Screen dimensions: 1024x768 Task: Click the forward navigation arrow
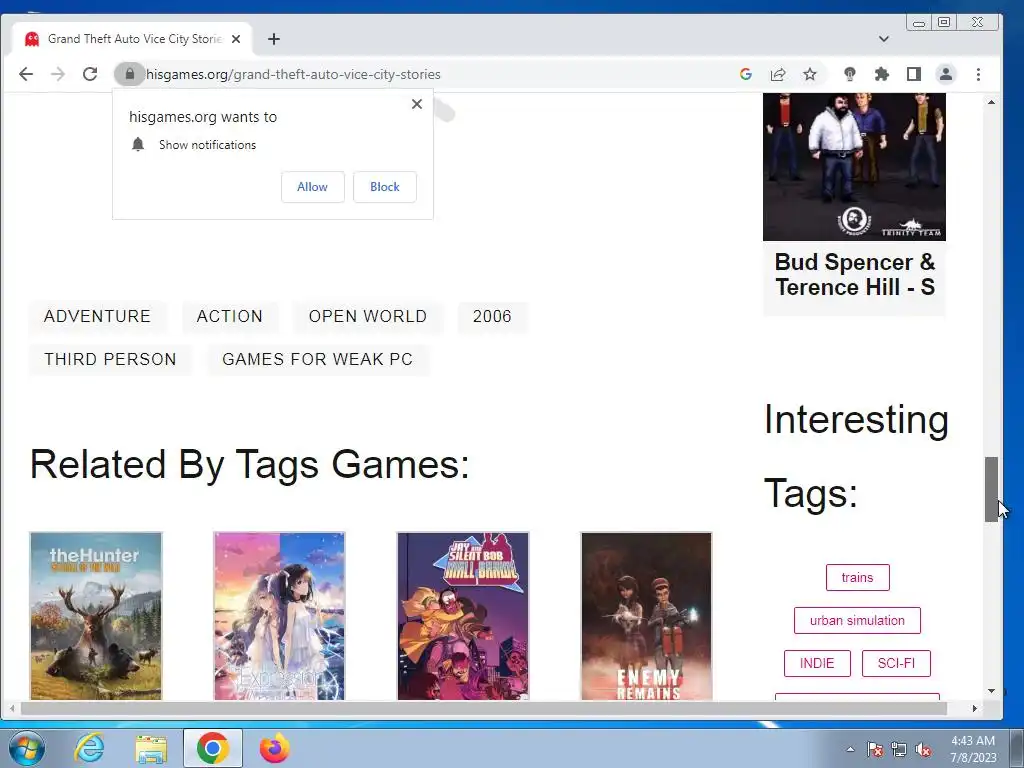tap(58, 74)
